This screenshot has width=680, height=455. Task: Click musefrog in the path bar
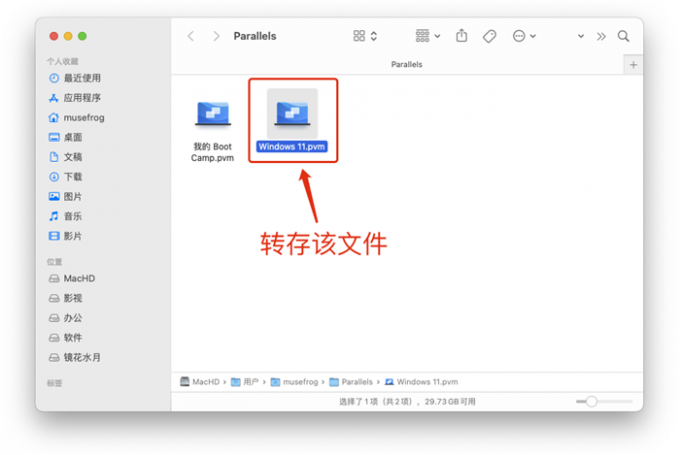coord(300,382)
